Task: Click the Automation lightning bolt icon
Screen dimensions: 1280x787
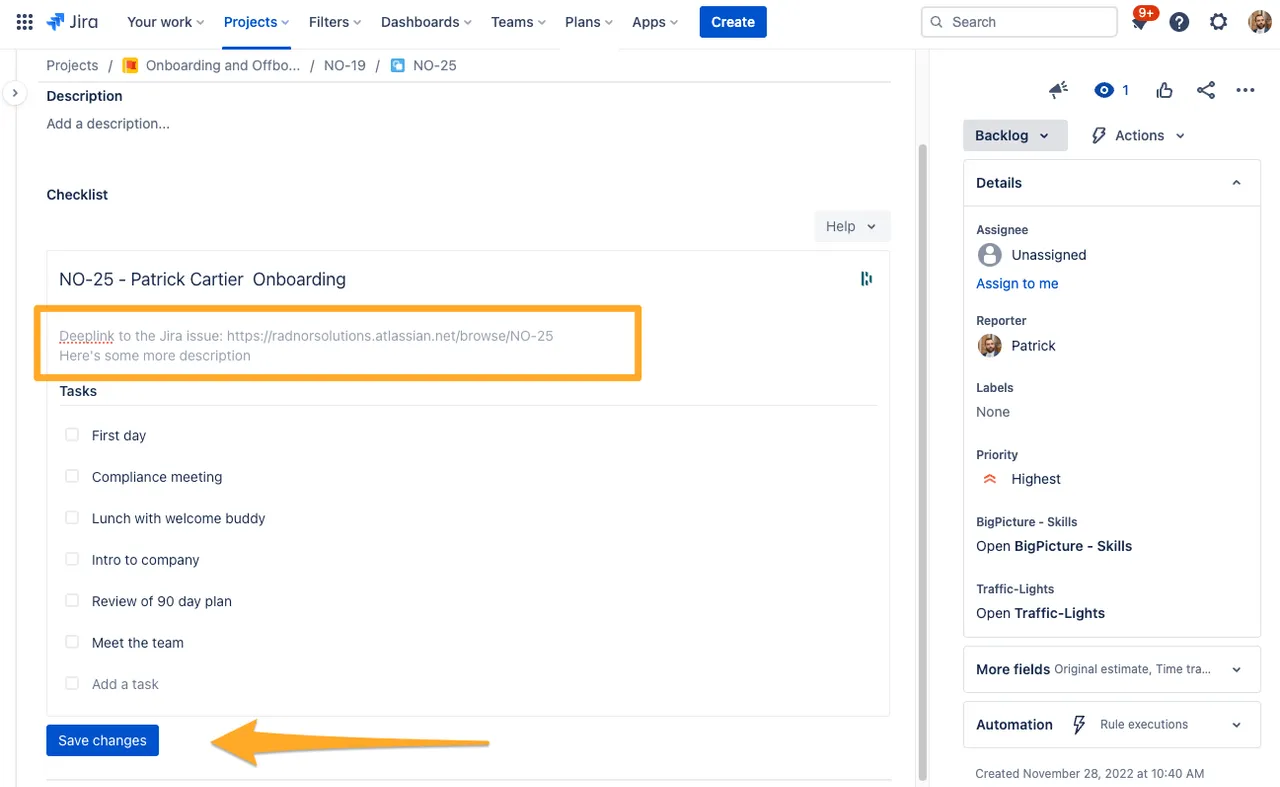Action: (1079, 725)
